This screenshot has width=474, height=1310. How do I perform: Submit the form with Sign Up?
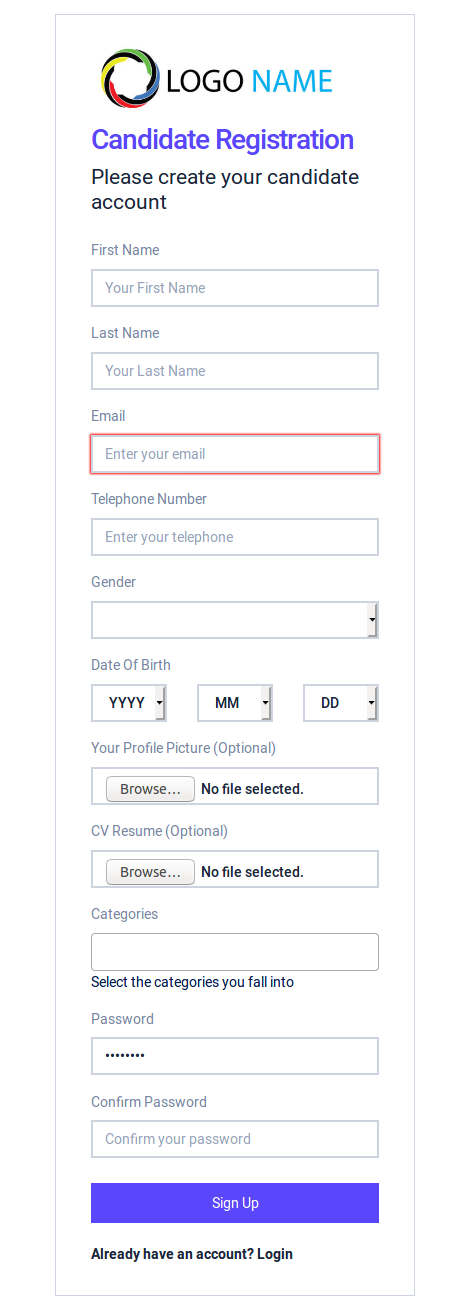coord(235,1203)
